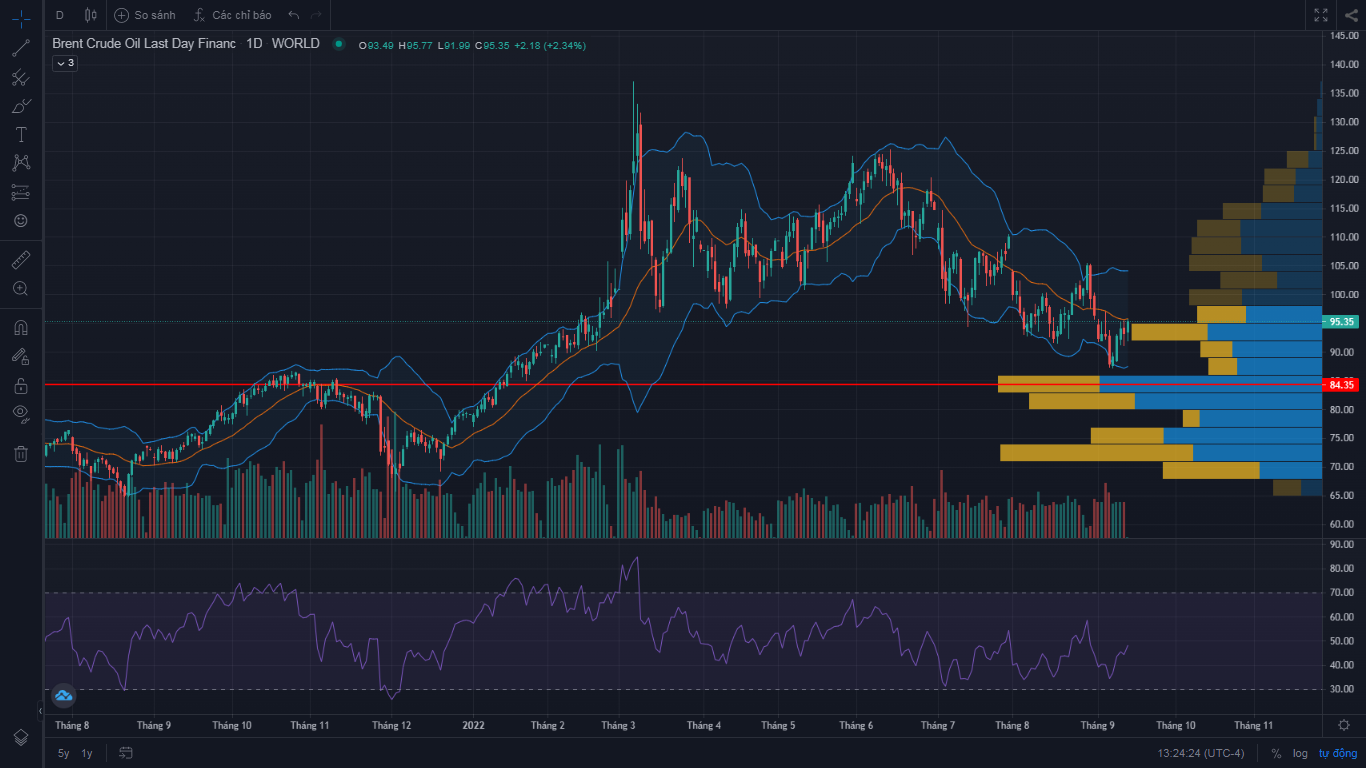This screenshot has height=768, width=1366.
Task: Click the WORLD exchange label in legend
Action: pyautogui.click(x=295, y=44)
